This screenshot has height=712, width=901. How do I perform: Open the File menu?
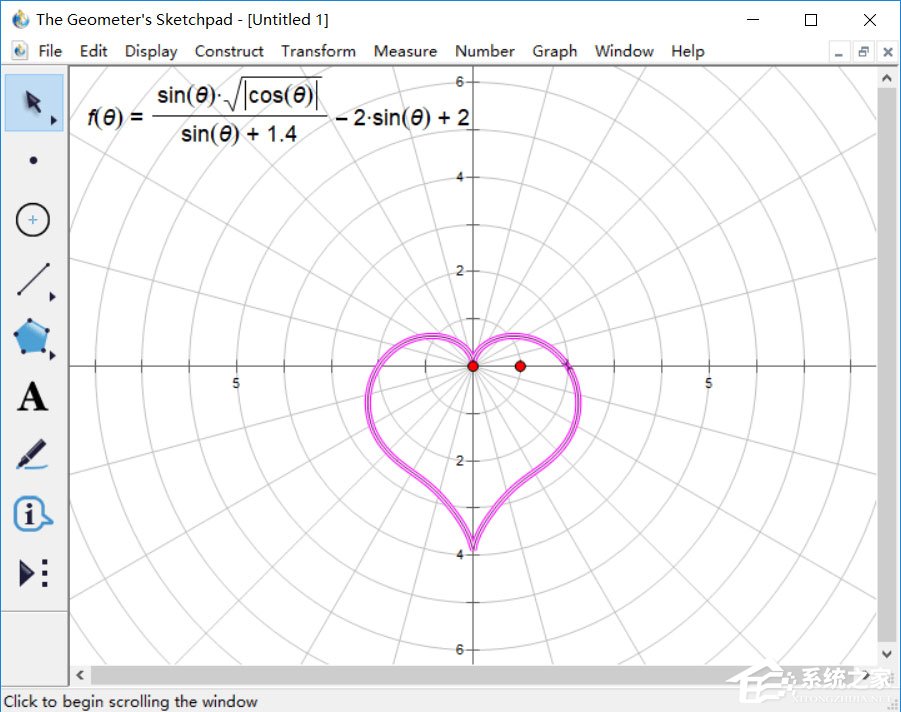click(x=50, y=51)
